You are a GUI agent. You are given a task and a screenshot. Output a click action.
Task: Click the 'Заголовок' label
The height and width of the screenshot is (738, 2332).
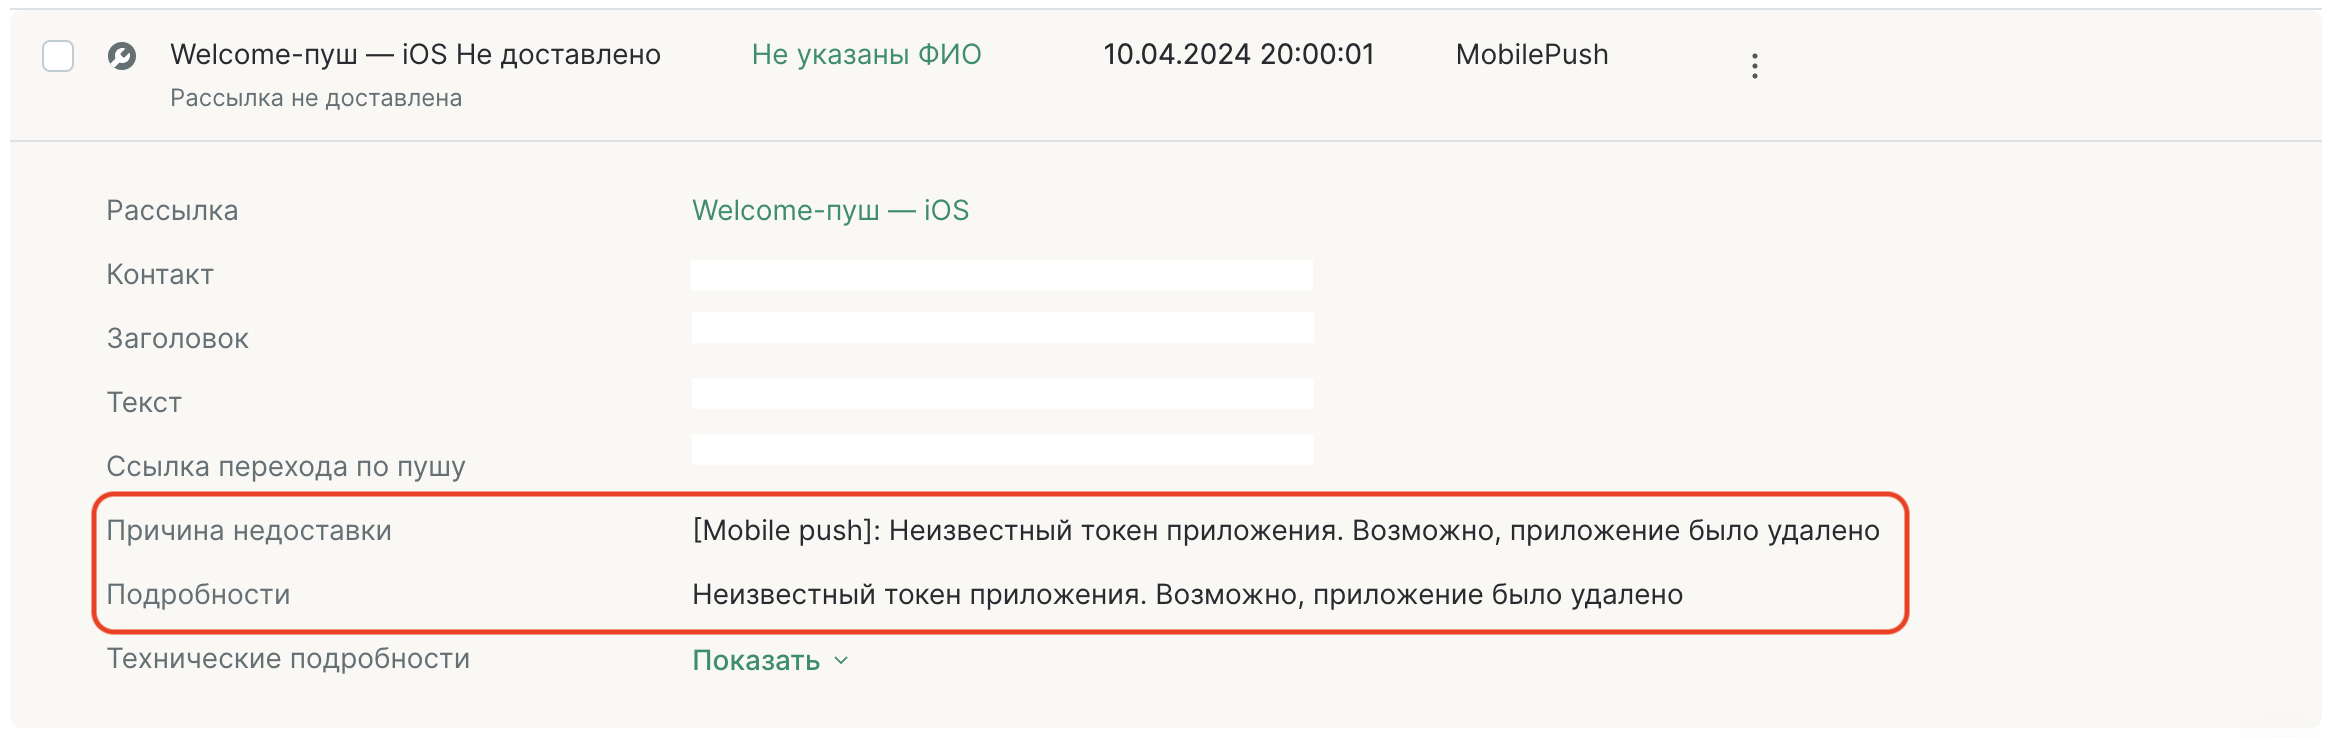tap(177, 338)
